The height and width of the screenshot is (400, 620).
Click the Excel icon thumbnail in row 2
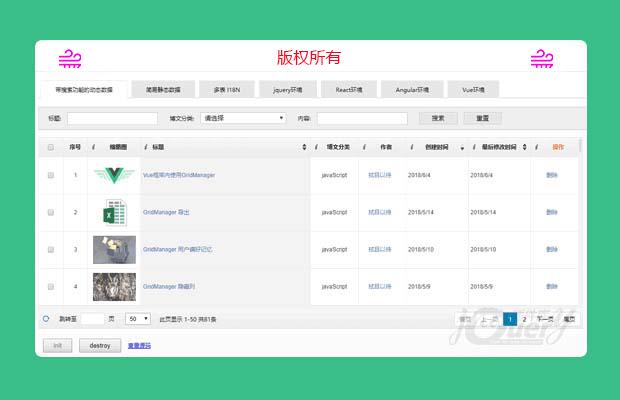[113, 212]
